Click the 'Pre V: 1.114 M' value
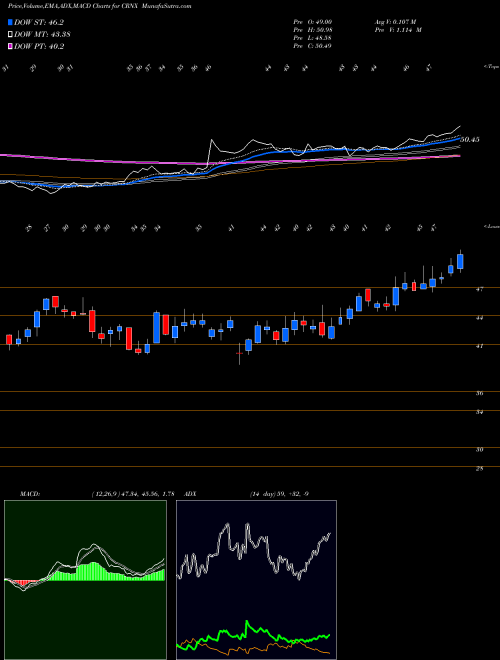 [x=398, y=30]
